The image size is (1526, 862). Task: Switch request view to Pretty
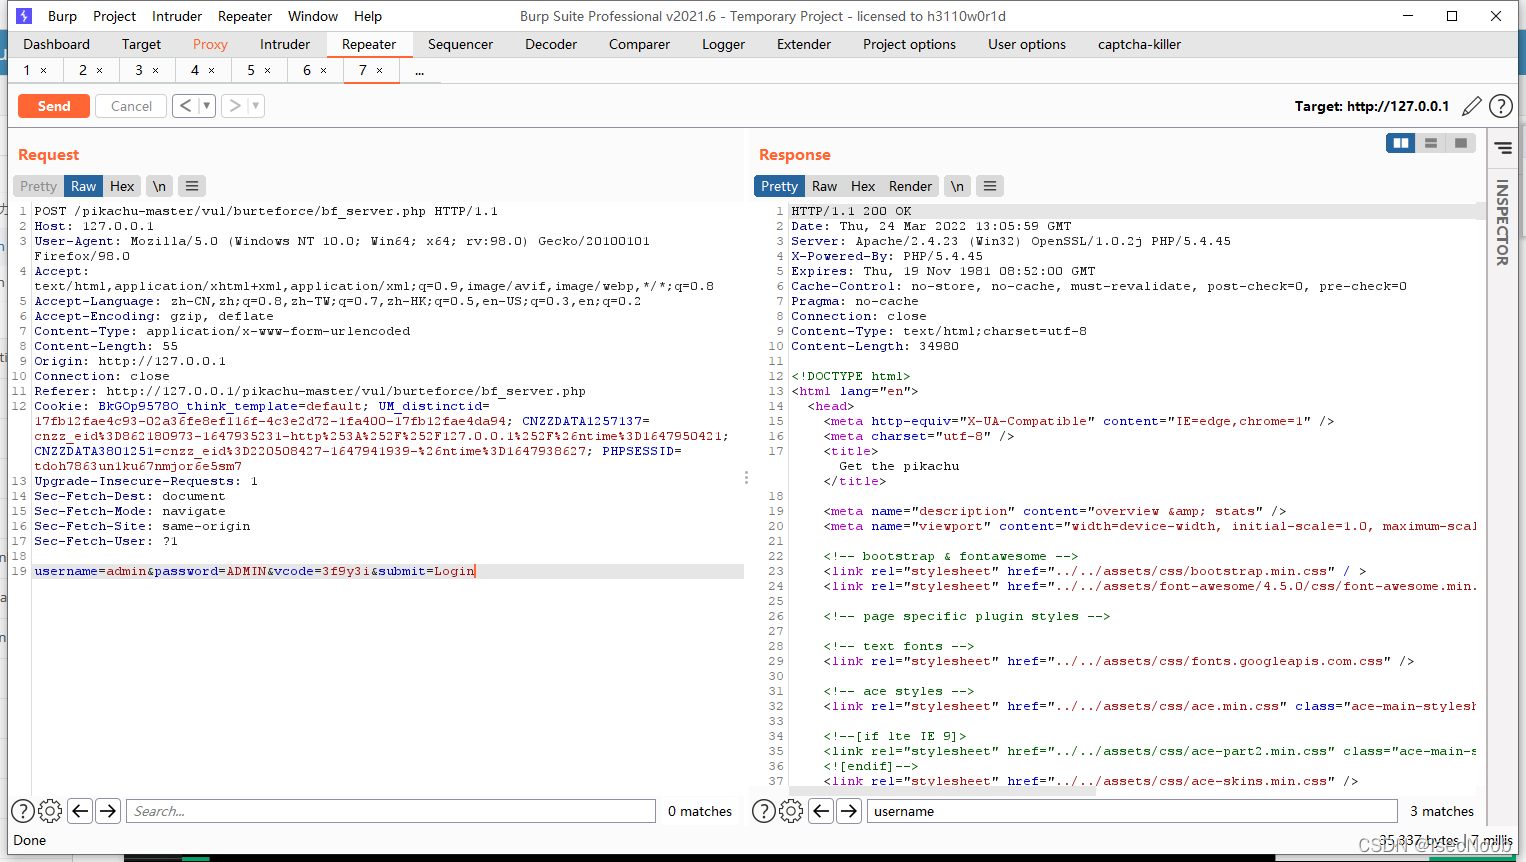click(x=38, y=186)
